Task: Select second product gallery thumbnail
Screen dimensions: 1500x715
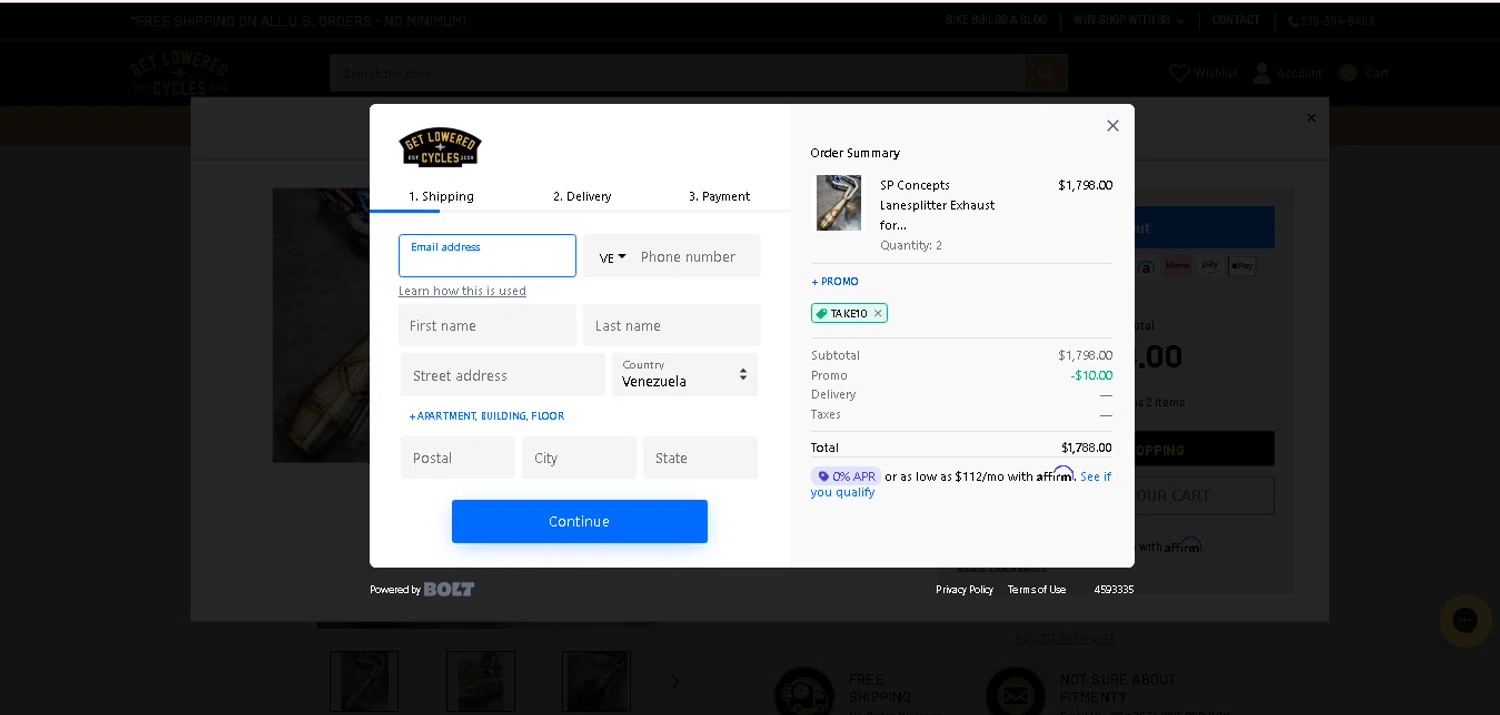Action: pos(480,681)
